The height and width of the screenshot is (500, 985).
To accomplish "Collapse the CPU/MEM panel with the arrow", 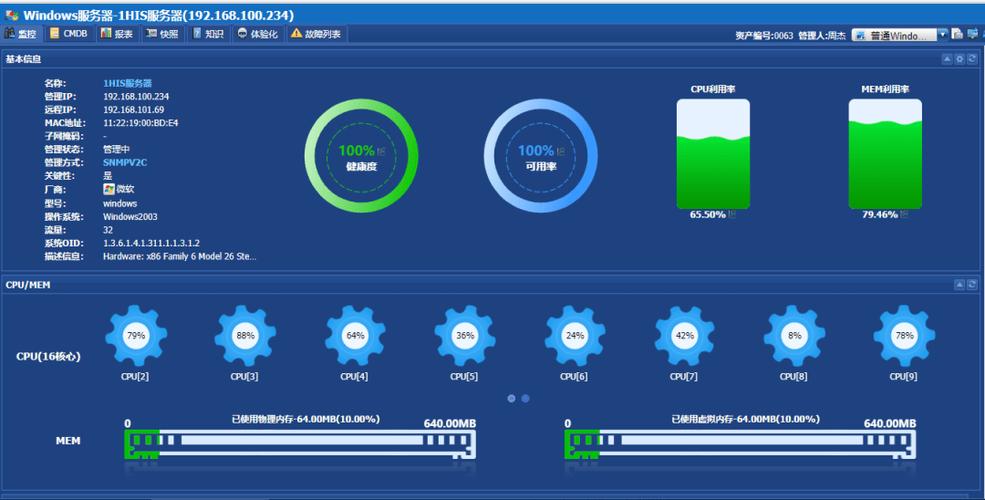I will (959, 285).
